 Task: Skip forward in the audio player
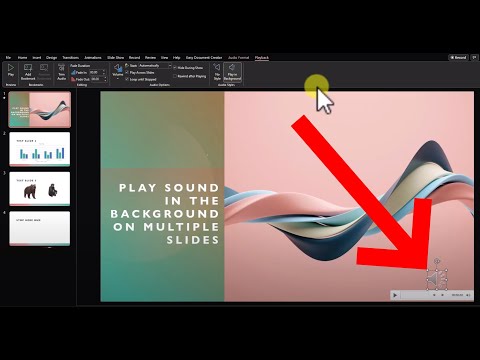443,295
